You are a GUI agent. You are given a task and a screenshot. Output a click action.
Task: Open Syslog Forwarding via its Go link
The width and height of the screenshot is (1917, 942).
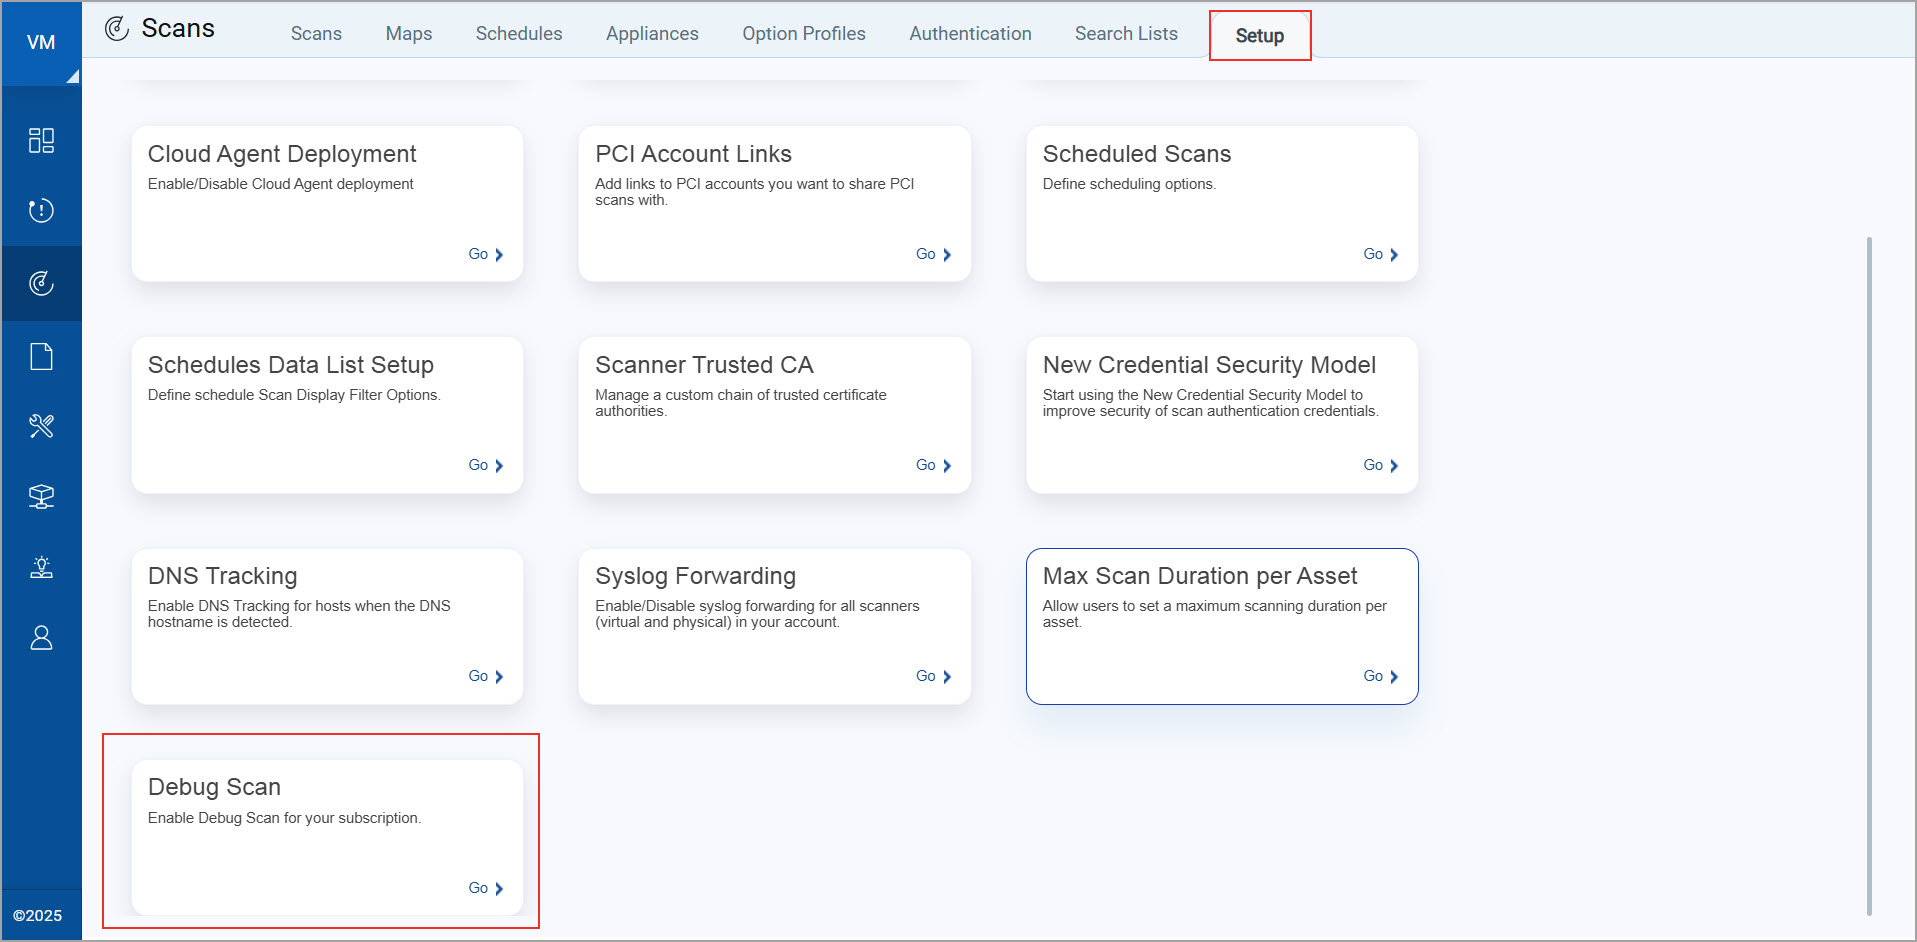(x=933, y=677)
